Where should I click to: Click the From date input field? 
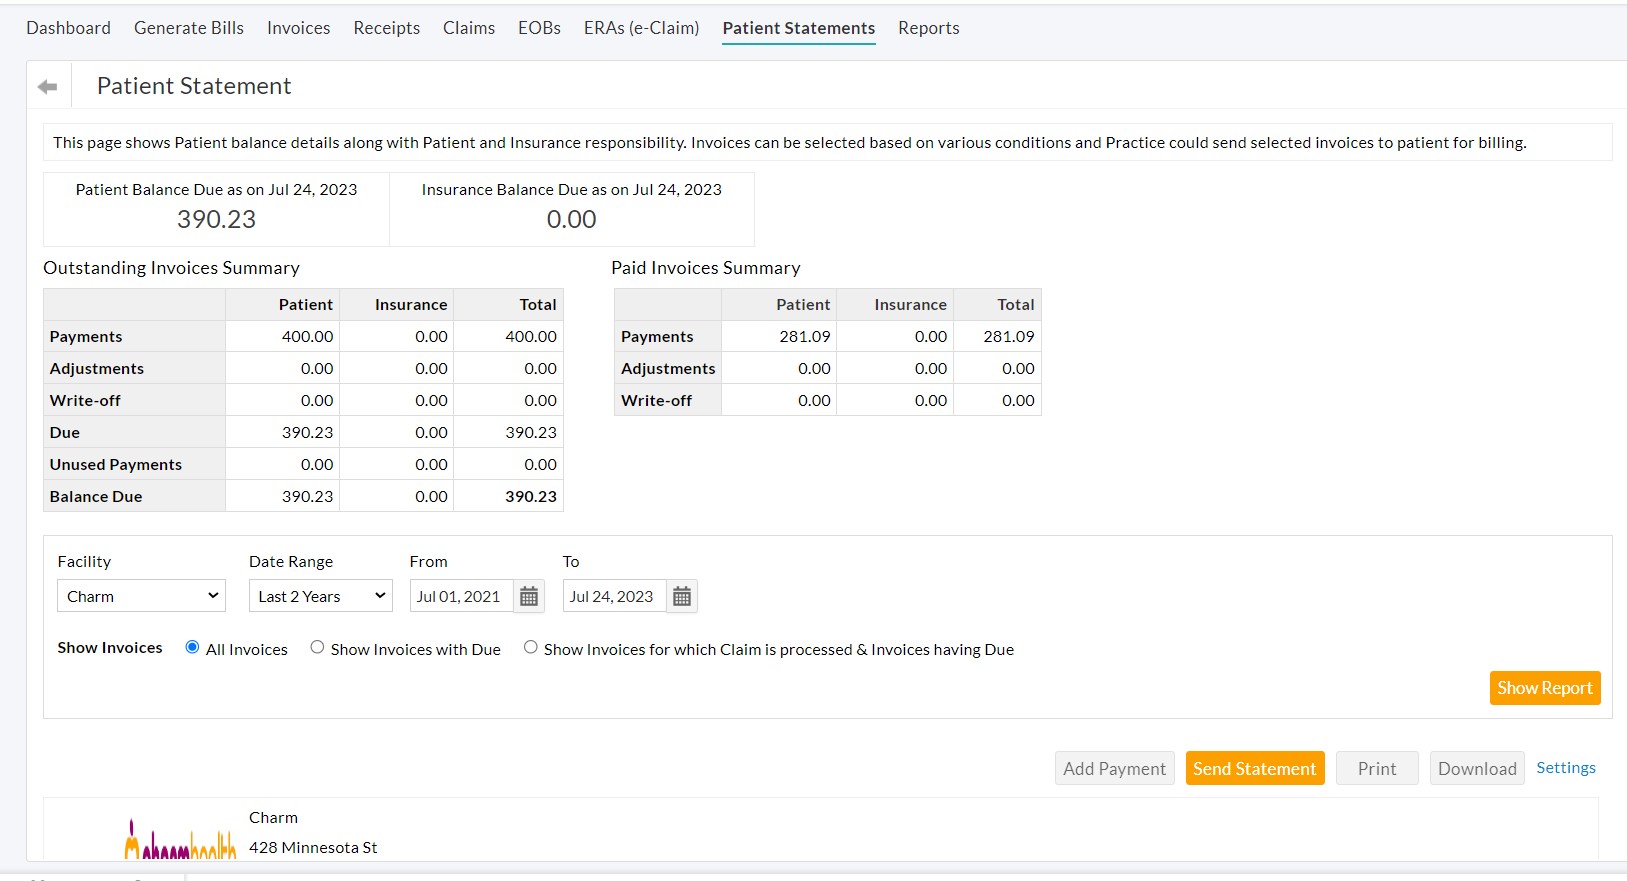coord(460,596)
